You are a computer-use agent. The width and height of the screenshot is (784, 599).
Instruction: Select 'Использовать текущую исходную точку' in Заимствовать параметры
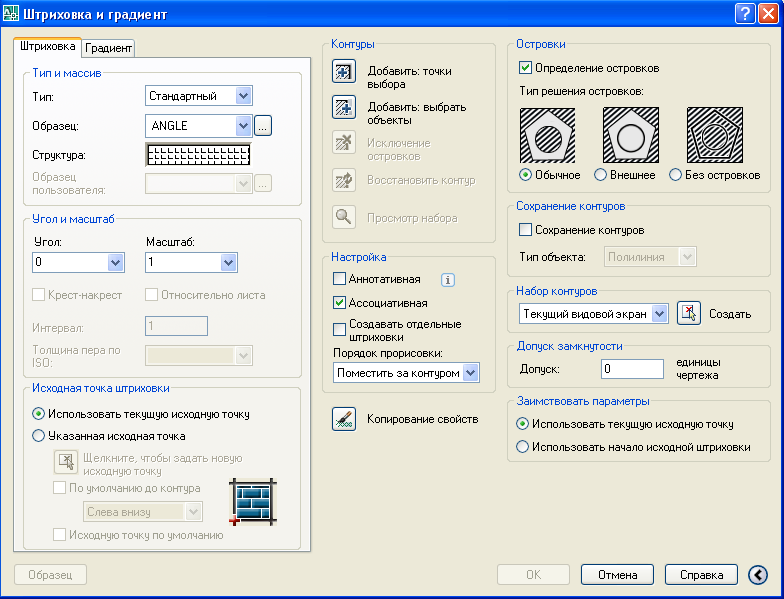(x=522, y=424)
